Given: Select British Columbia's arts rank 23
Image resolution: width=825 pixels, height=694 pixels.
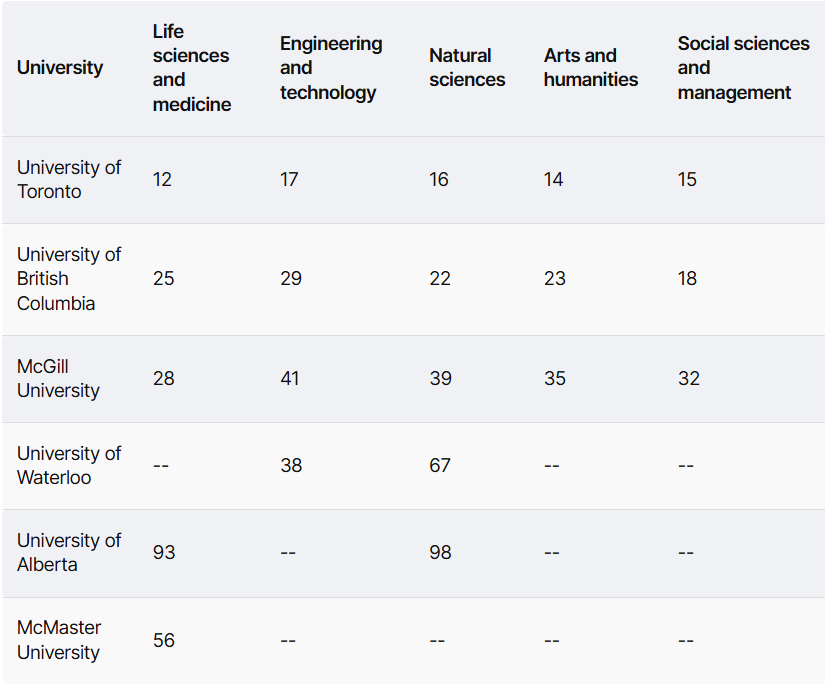Looking at the screenshot, I should [555, 279].
